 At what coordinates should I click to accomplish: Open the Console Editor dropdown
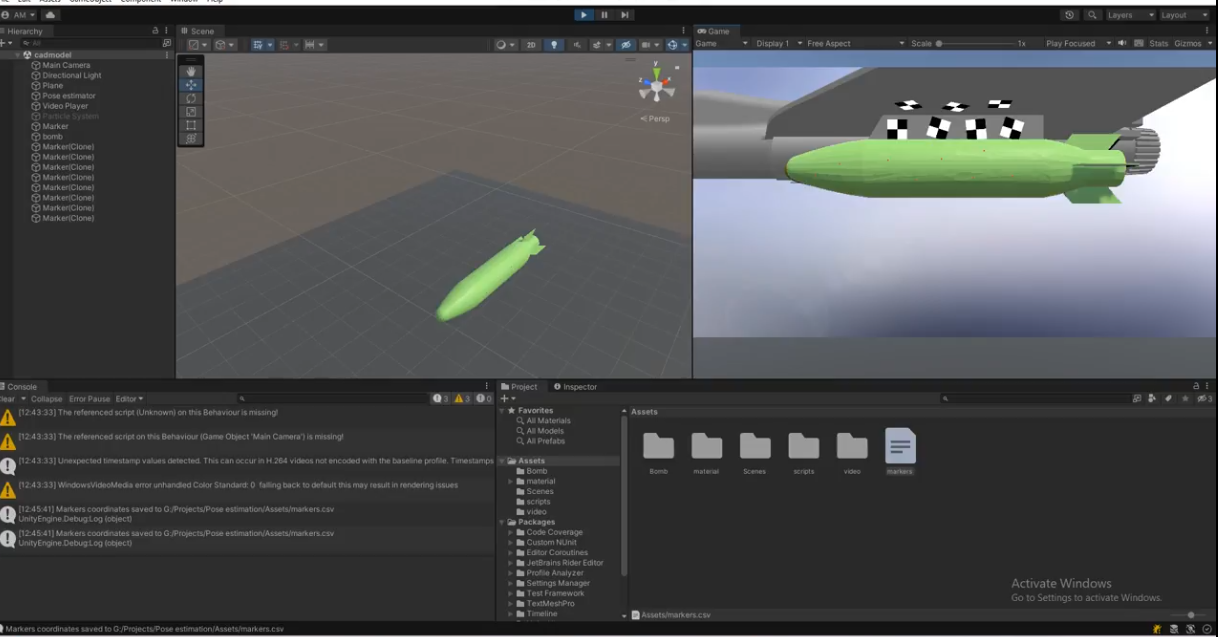coord(129,399)
